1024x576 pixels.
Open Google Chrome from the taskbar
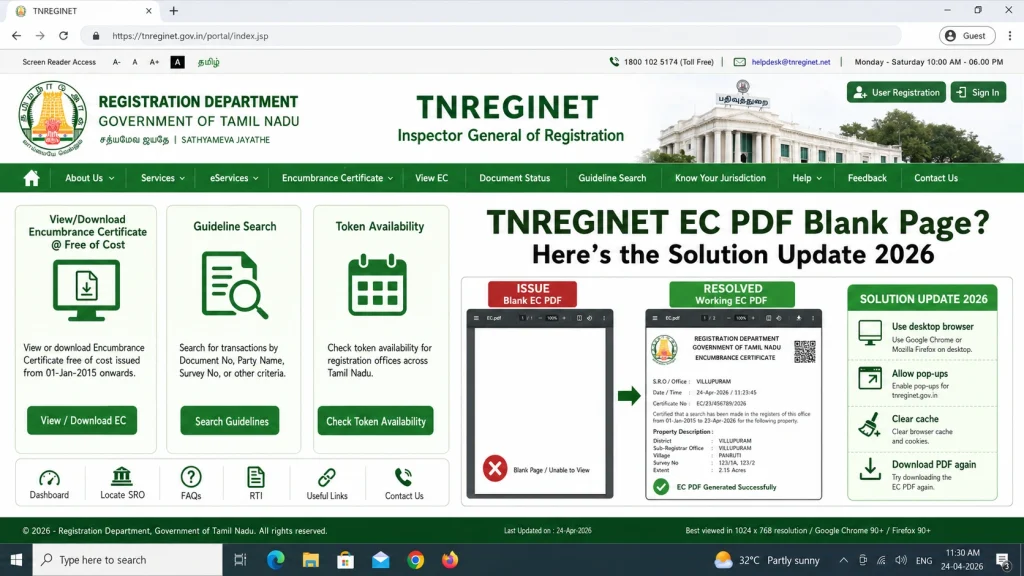coord(415,560)
